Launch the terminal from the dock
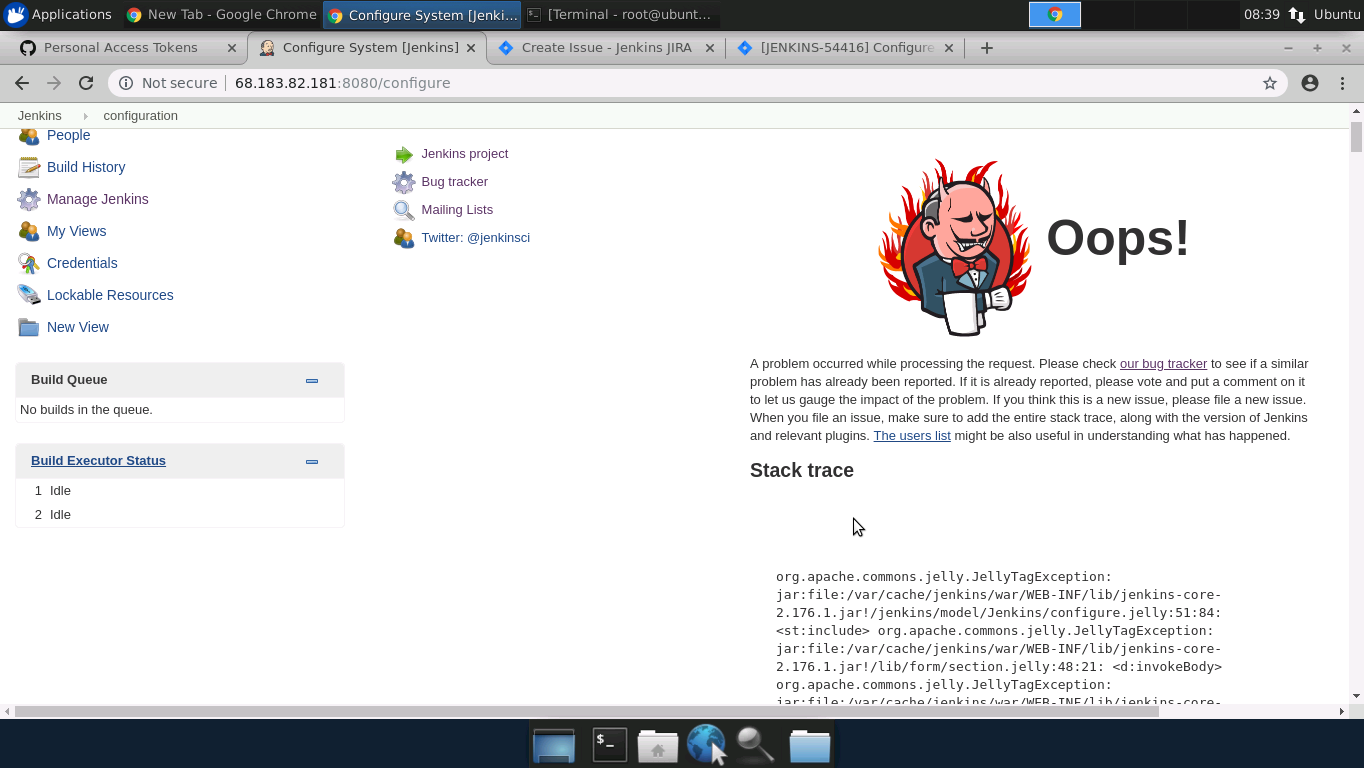The image size is (1364, 768). [x=609, y=745]
